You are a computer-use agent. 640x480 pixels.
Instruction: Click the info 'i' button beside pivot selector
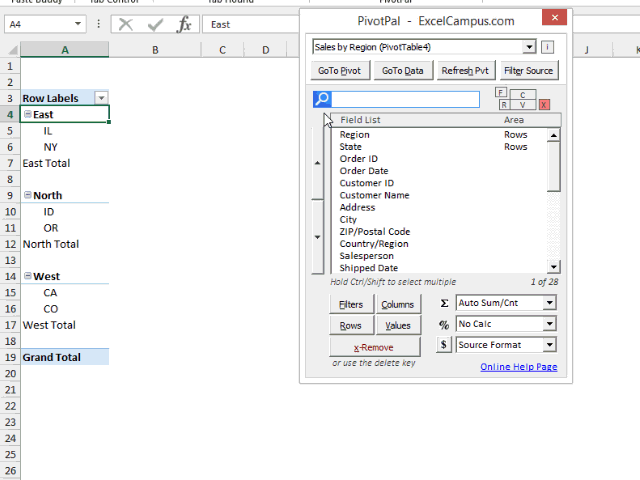(x=547, y=47)
